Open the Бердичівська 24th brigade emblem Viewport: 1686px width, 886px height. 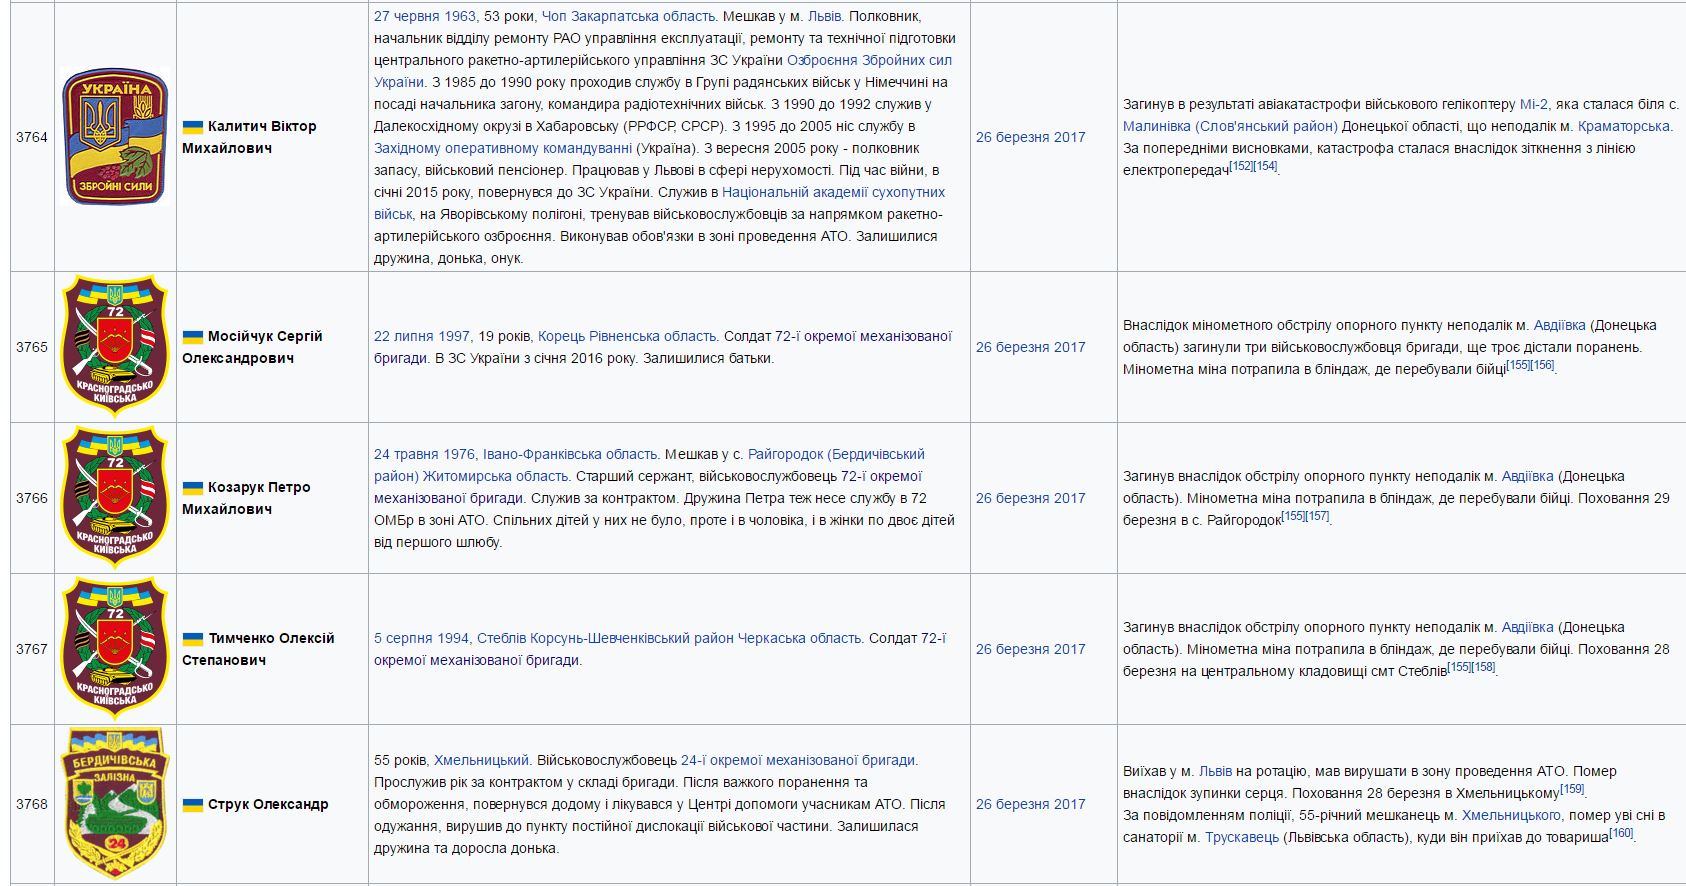115,804
